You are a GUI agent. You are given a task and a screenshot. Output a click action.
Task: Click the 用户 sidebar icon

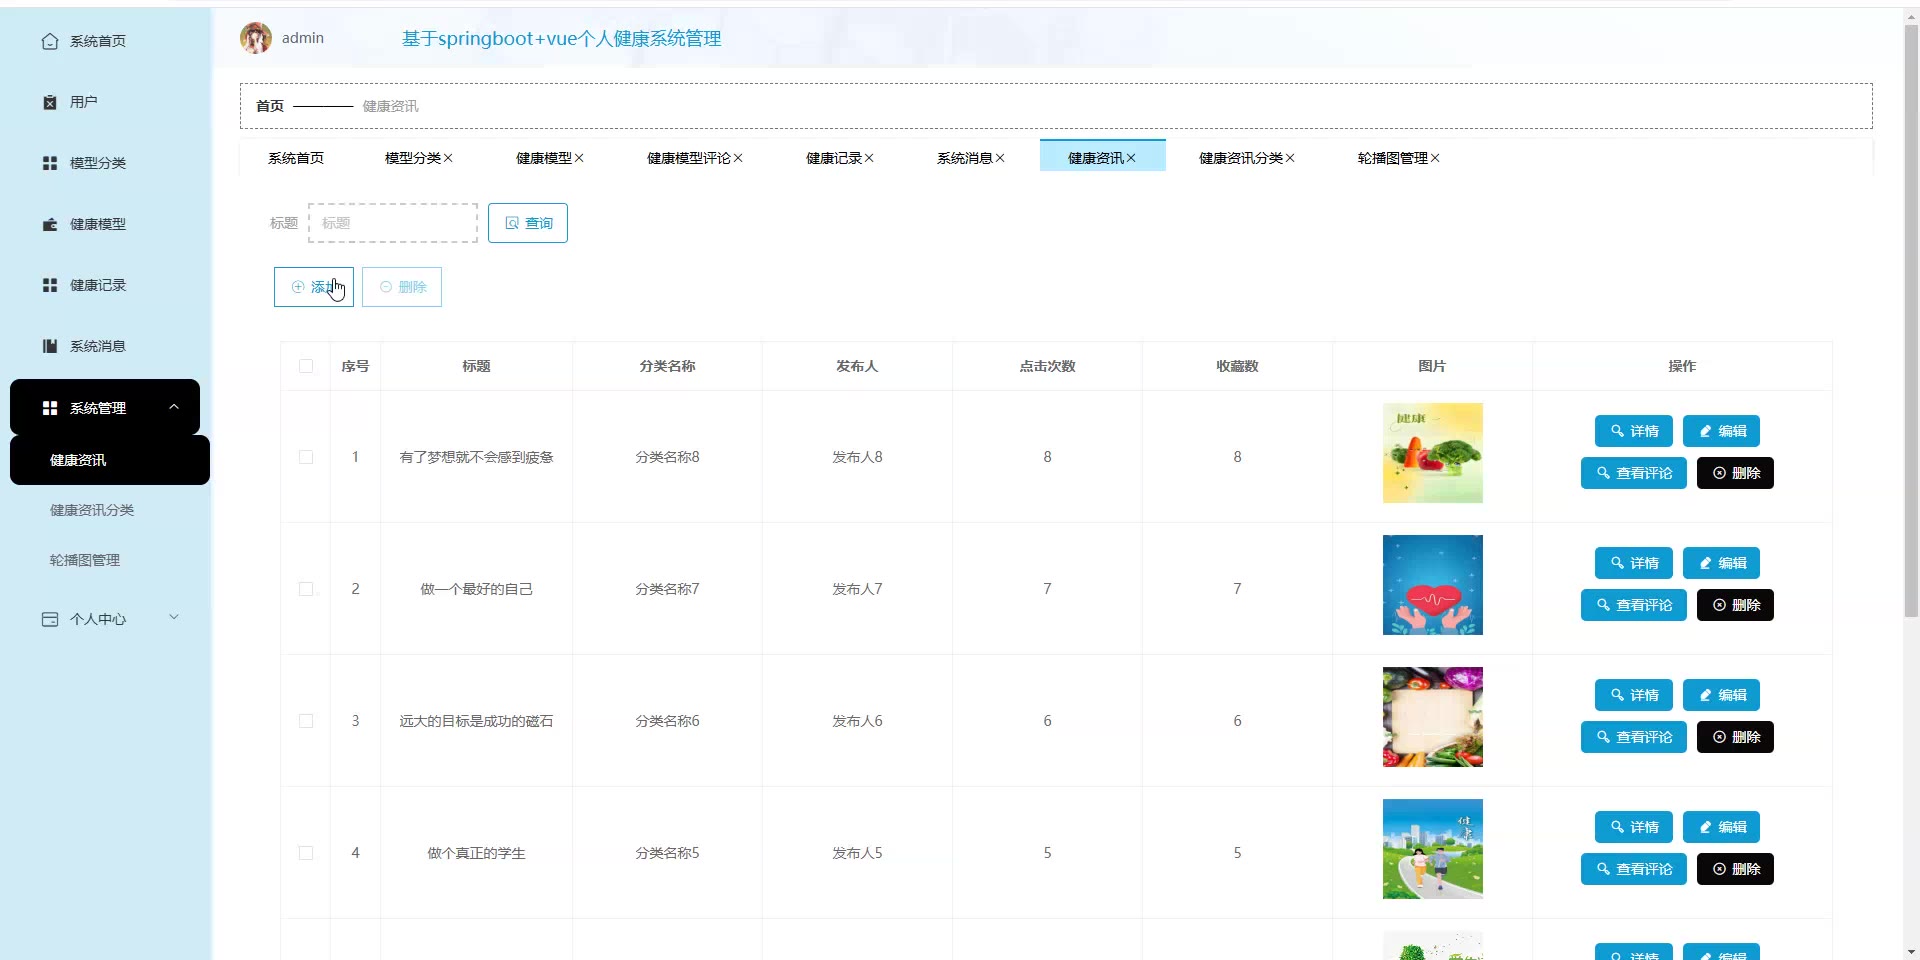click(49, 102)
